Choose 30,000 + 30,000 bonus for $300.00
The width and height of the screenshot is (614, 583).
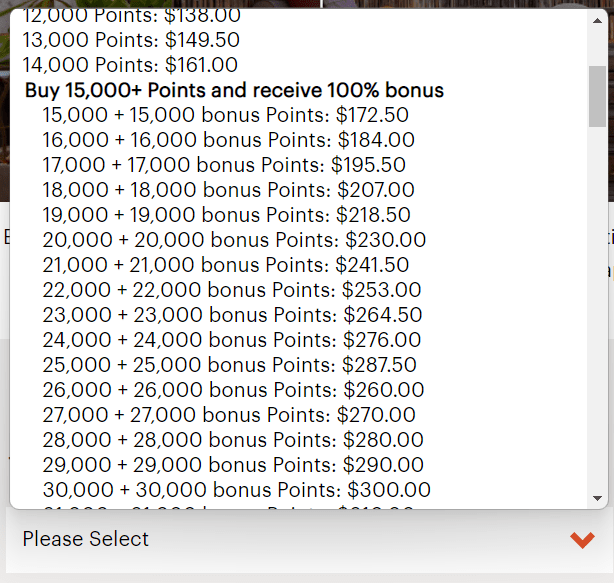pos(236,490)
